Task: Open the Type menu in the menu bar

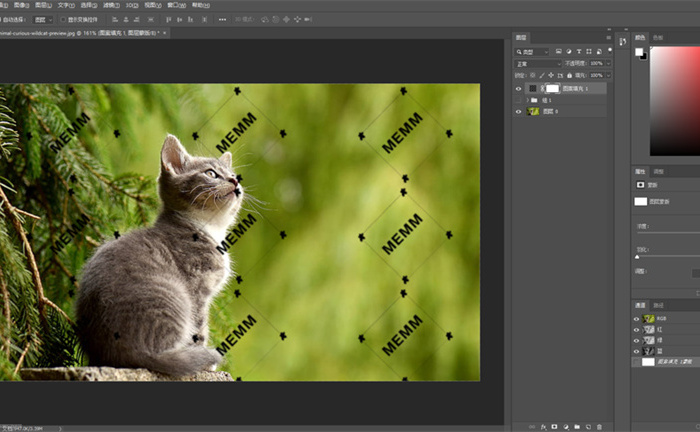Action: coord(66,5)
